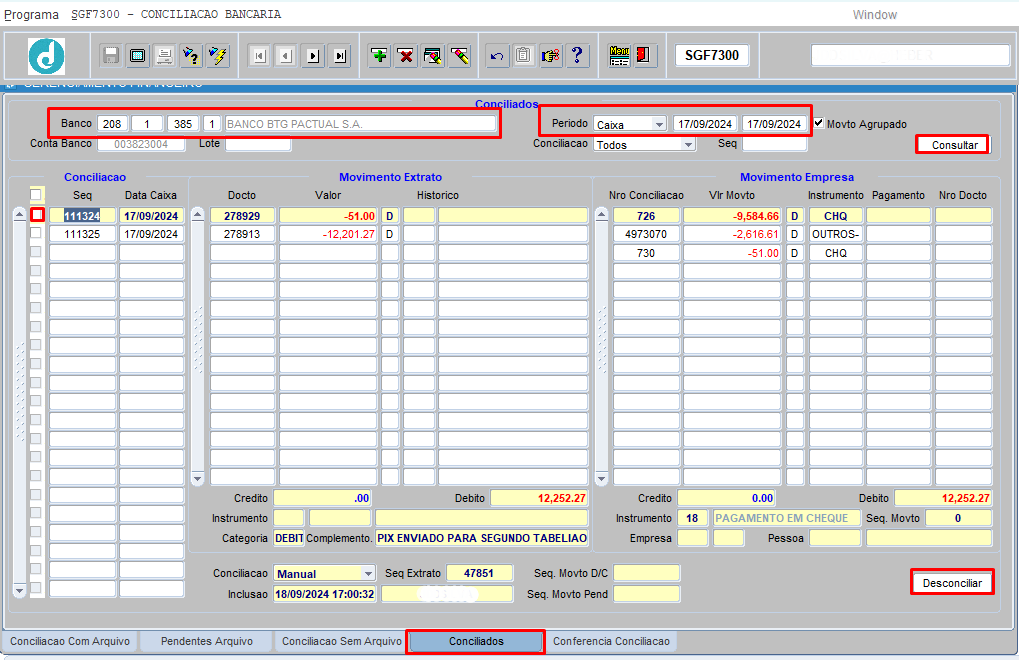The image size is (1019, 660).
Task: Switch to Conciliacao Com Arquivo tab
Action: tap(70, 641)
